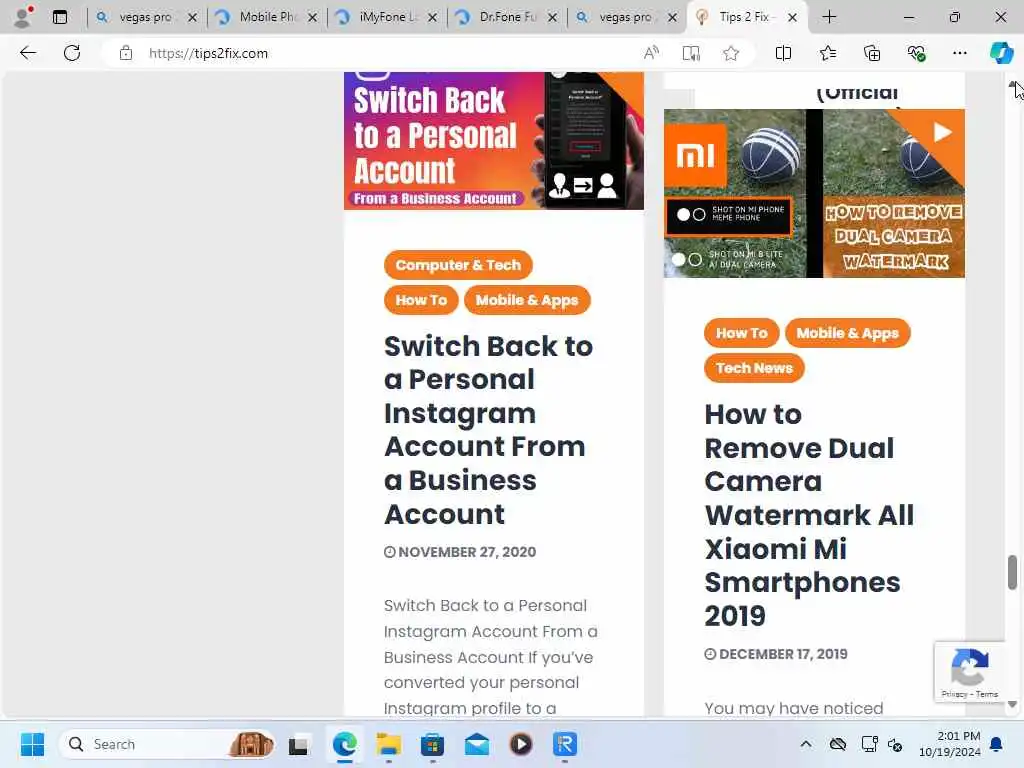Reload the page with the refresh icon
1024x768 pixels.
point(72,53)
